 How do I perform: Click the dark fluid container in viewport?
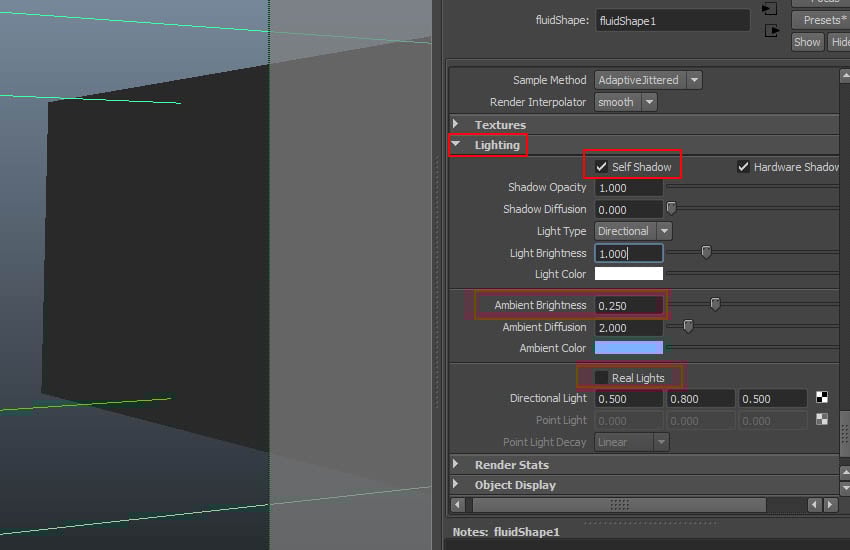[x=157, y=260]
